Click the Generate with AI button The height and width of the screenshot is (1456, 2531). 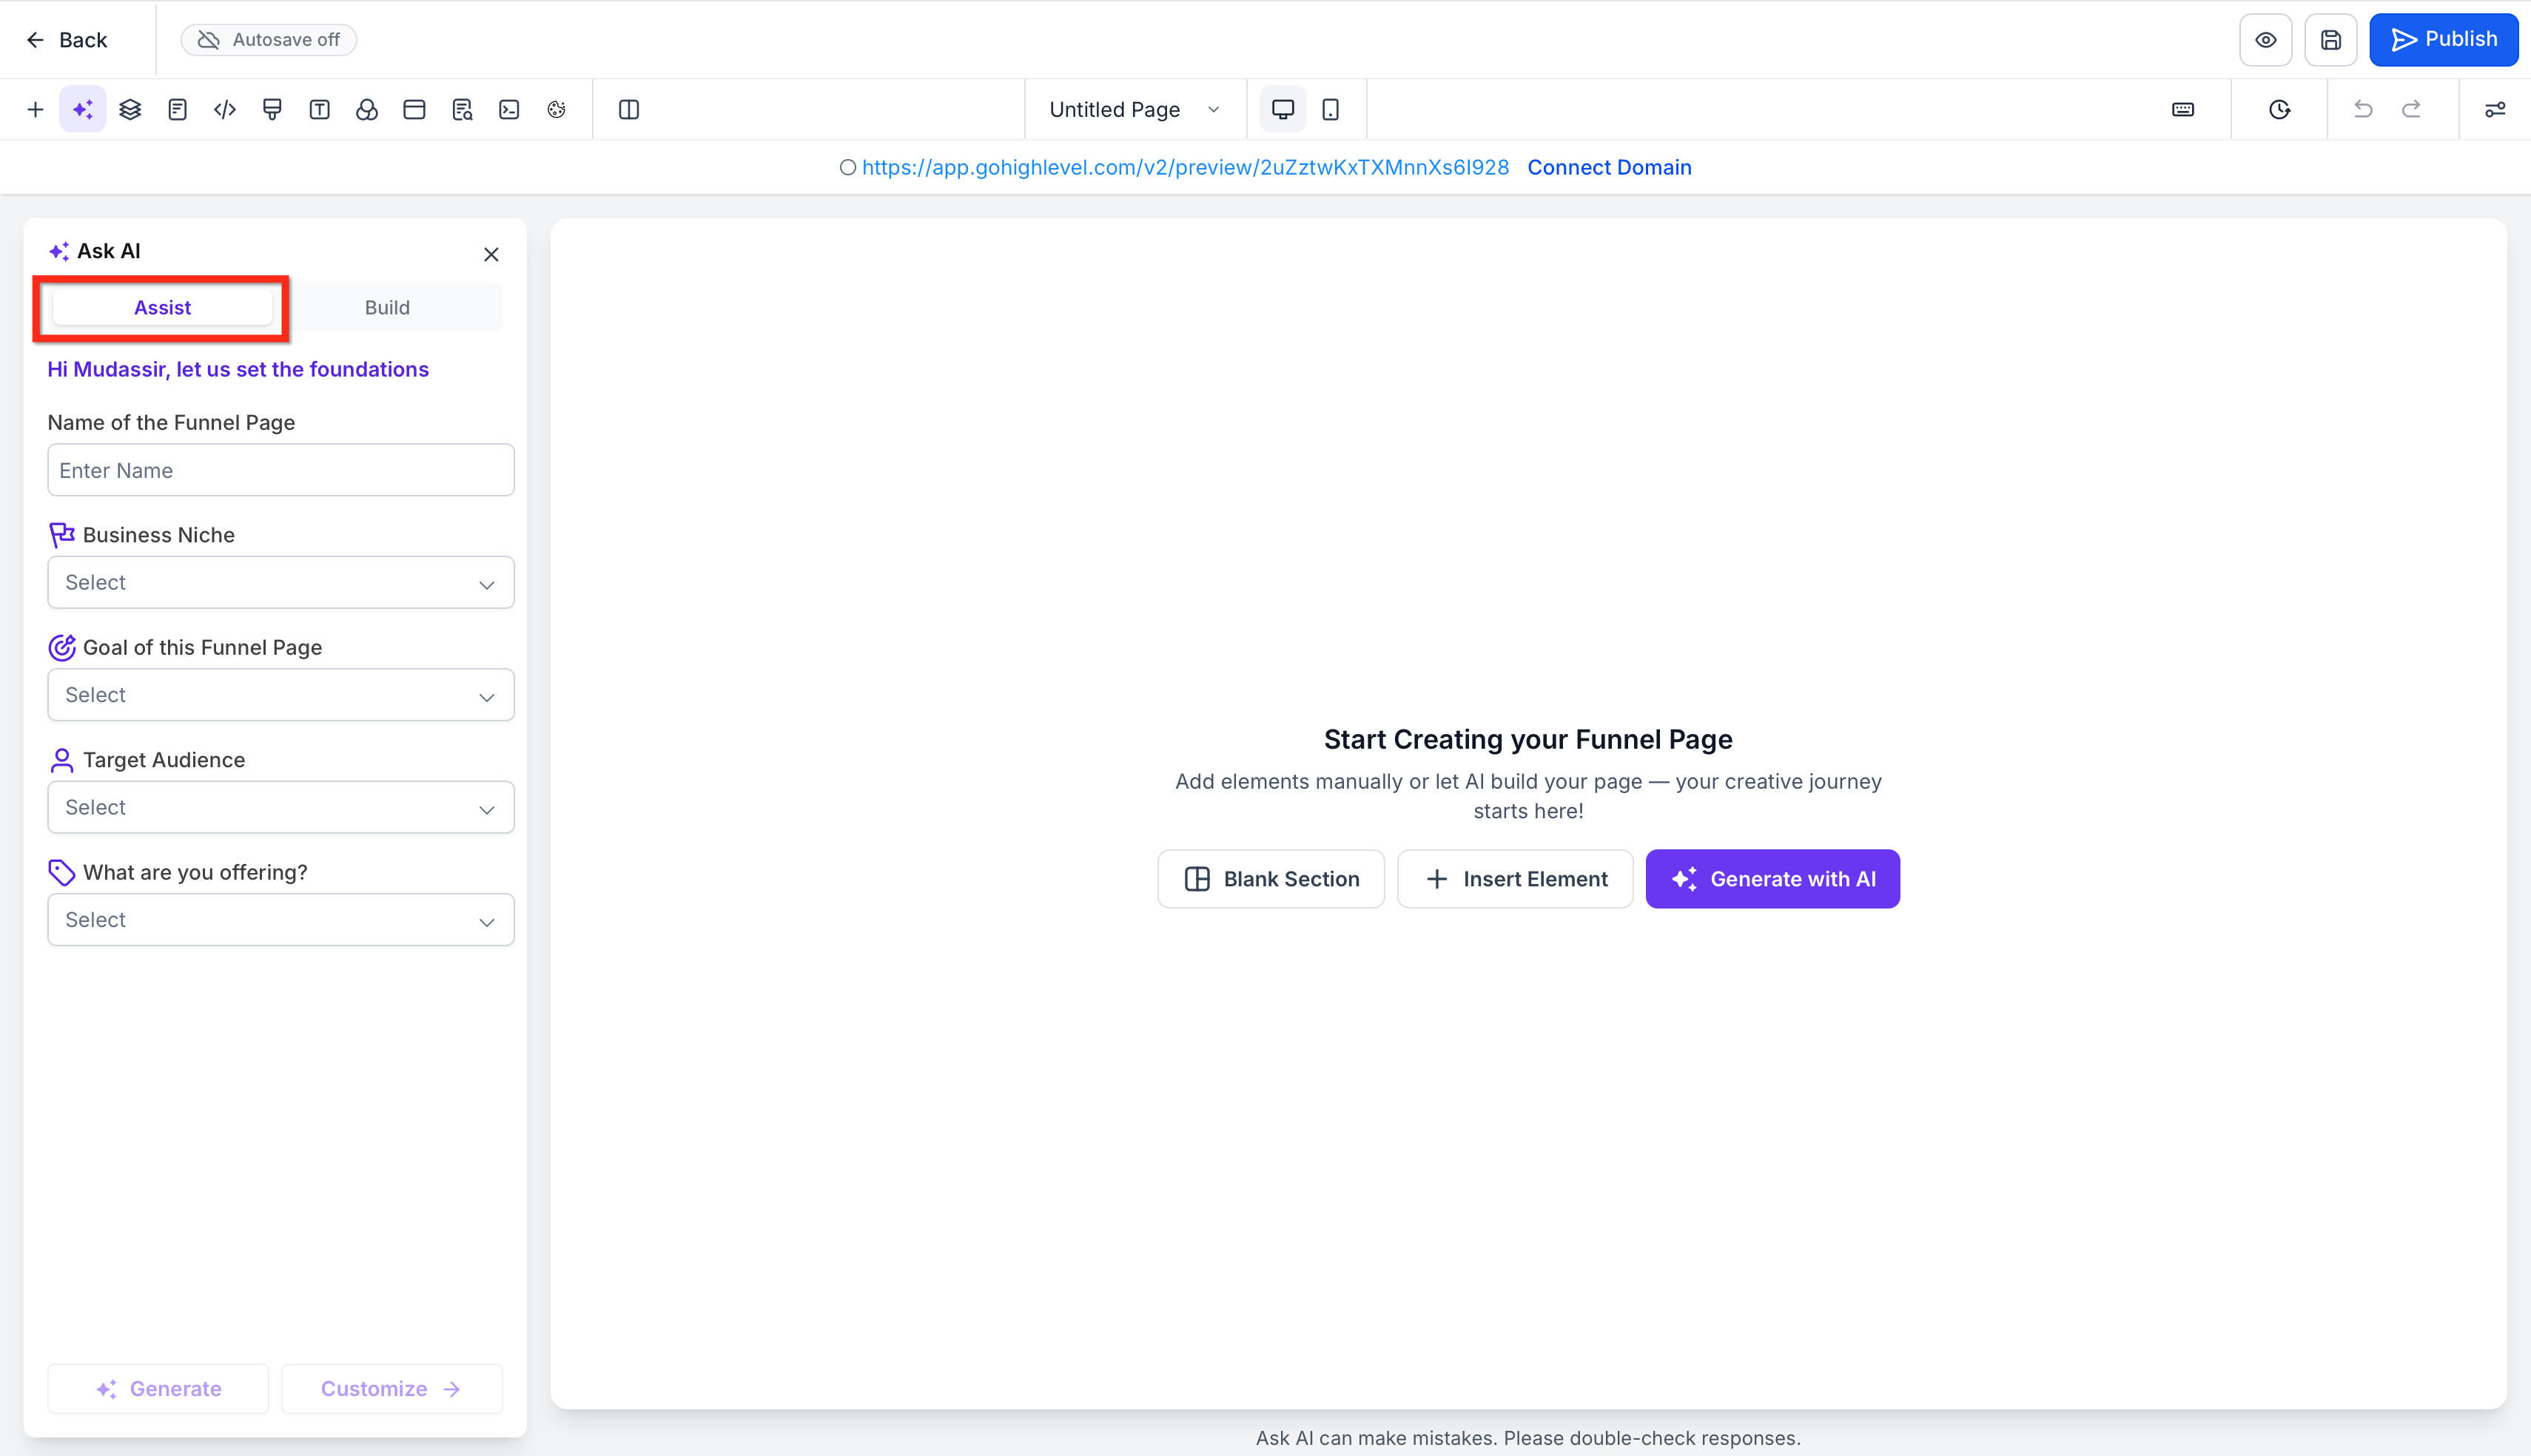[1772, 879]
